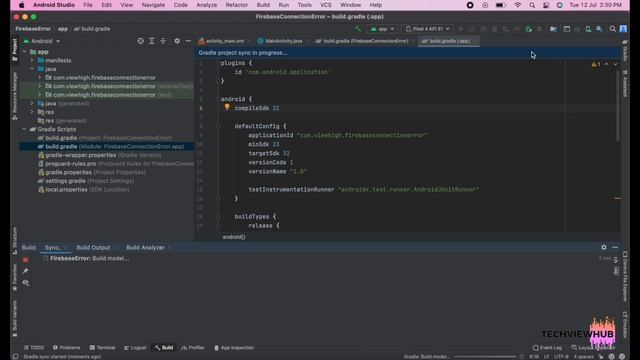The width and height of the screenshot is (640, 360).
Task: Click the lightbulb quick-fix icon at compileSdk
Action: click(227, 107)
